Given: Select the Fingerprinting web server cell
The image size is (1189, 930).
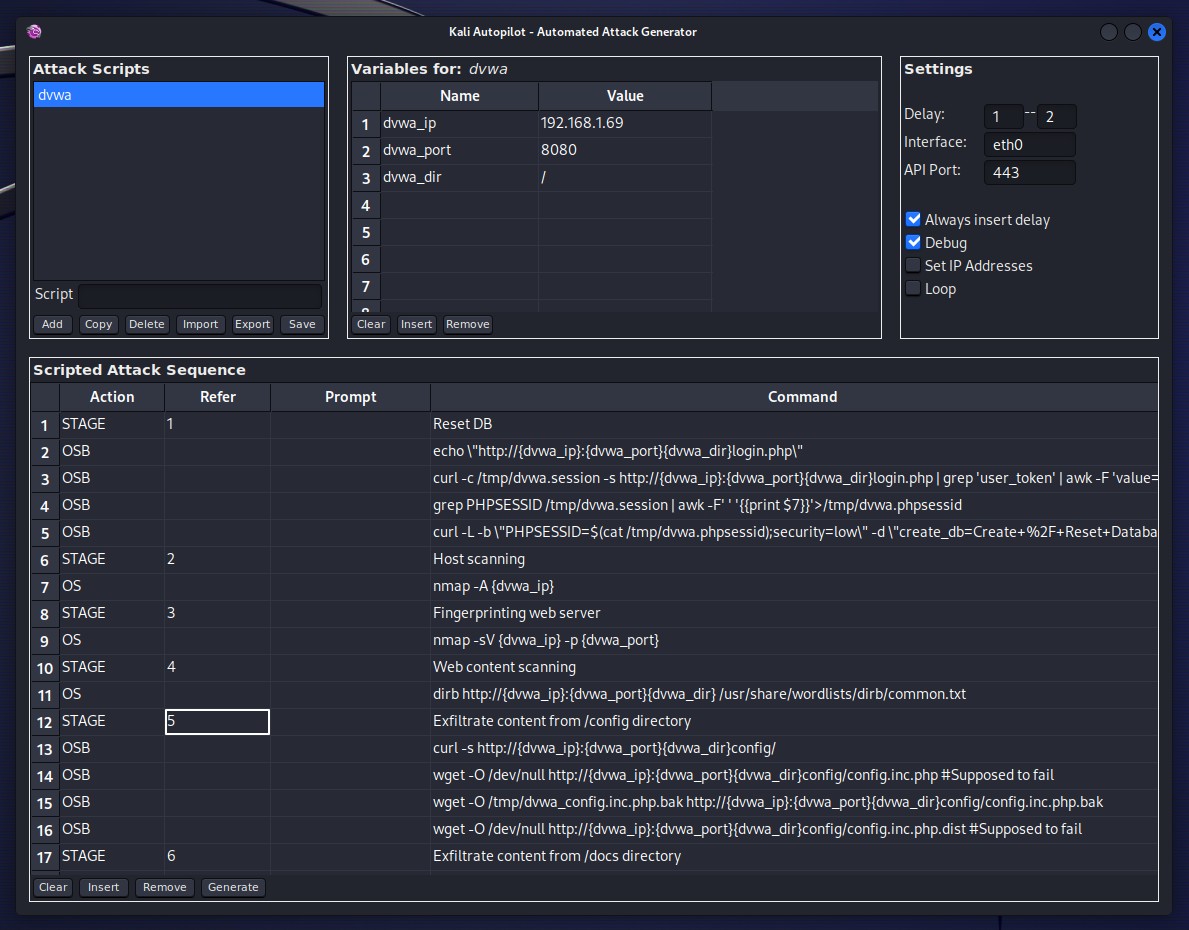Looking at the screenshot, I should tap(794, 613).
